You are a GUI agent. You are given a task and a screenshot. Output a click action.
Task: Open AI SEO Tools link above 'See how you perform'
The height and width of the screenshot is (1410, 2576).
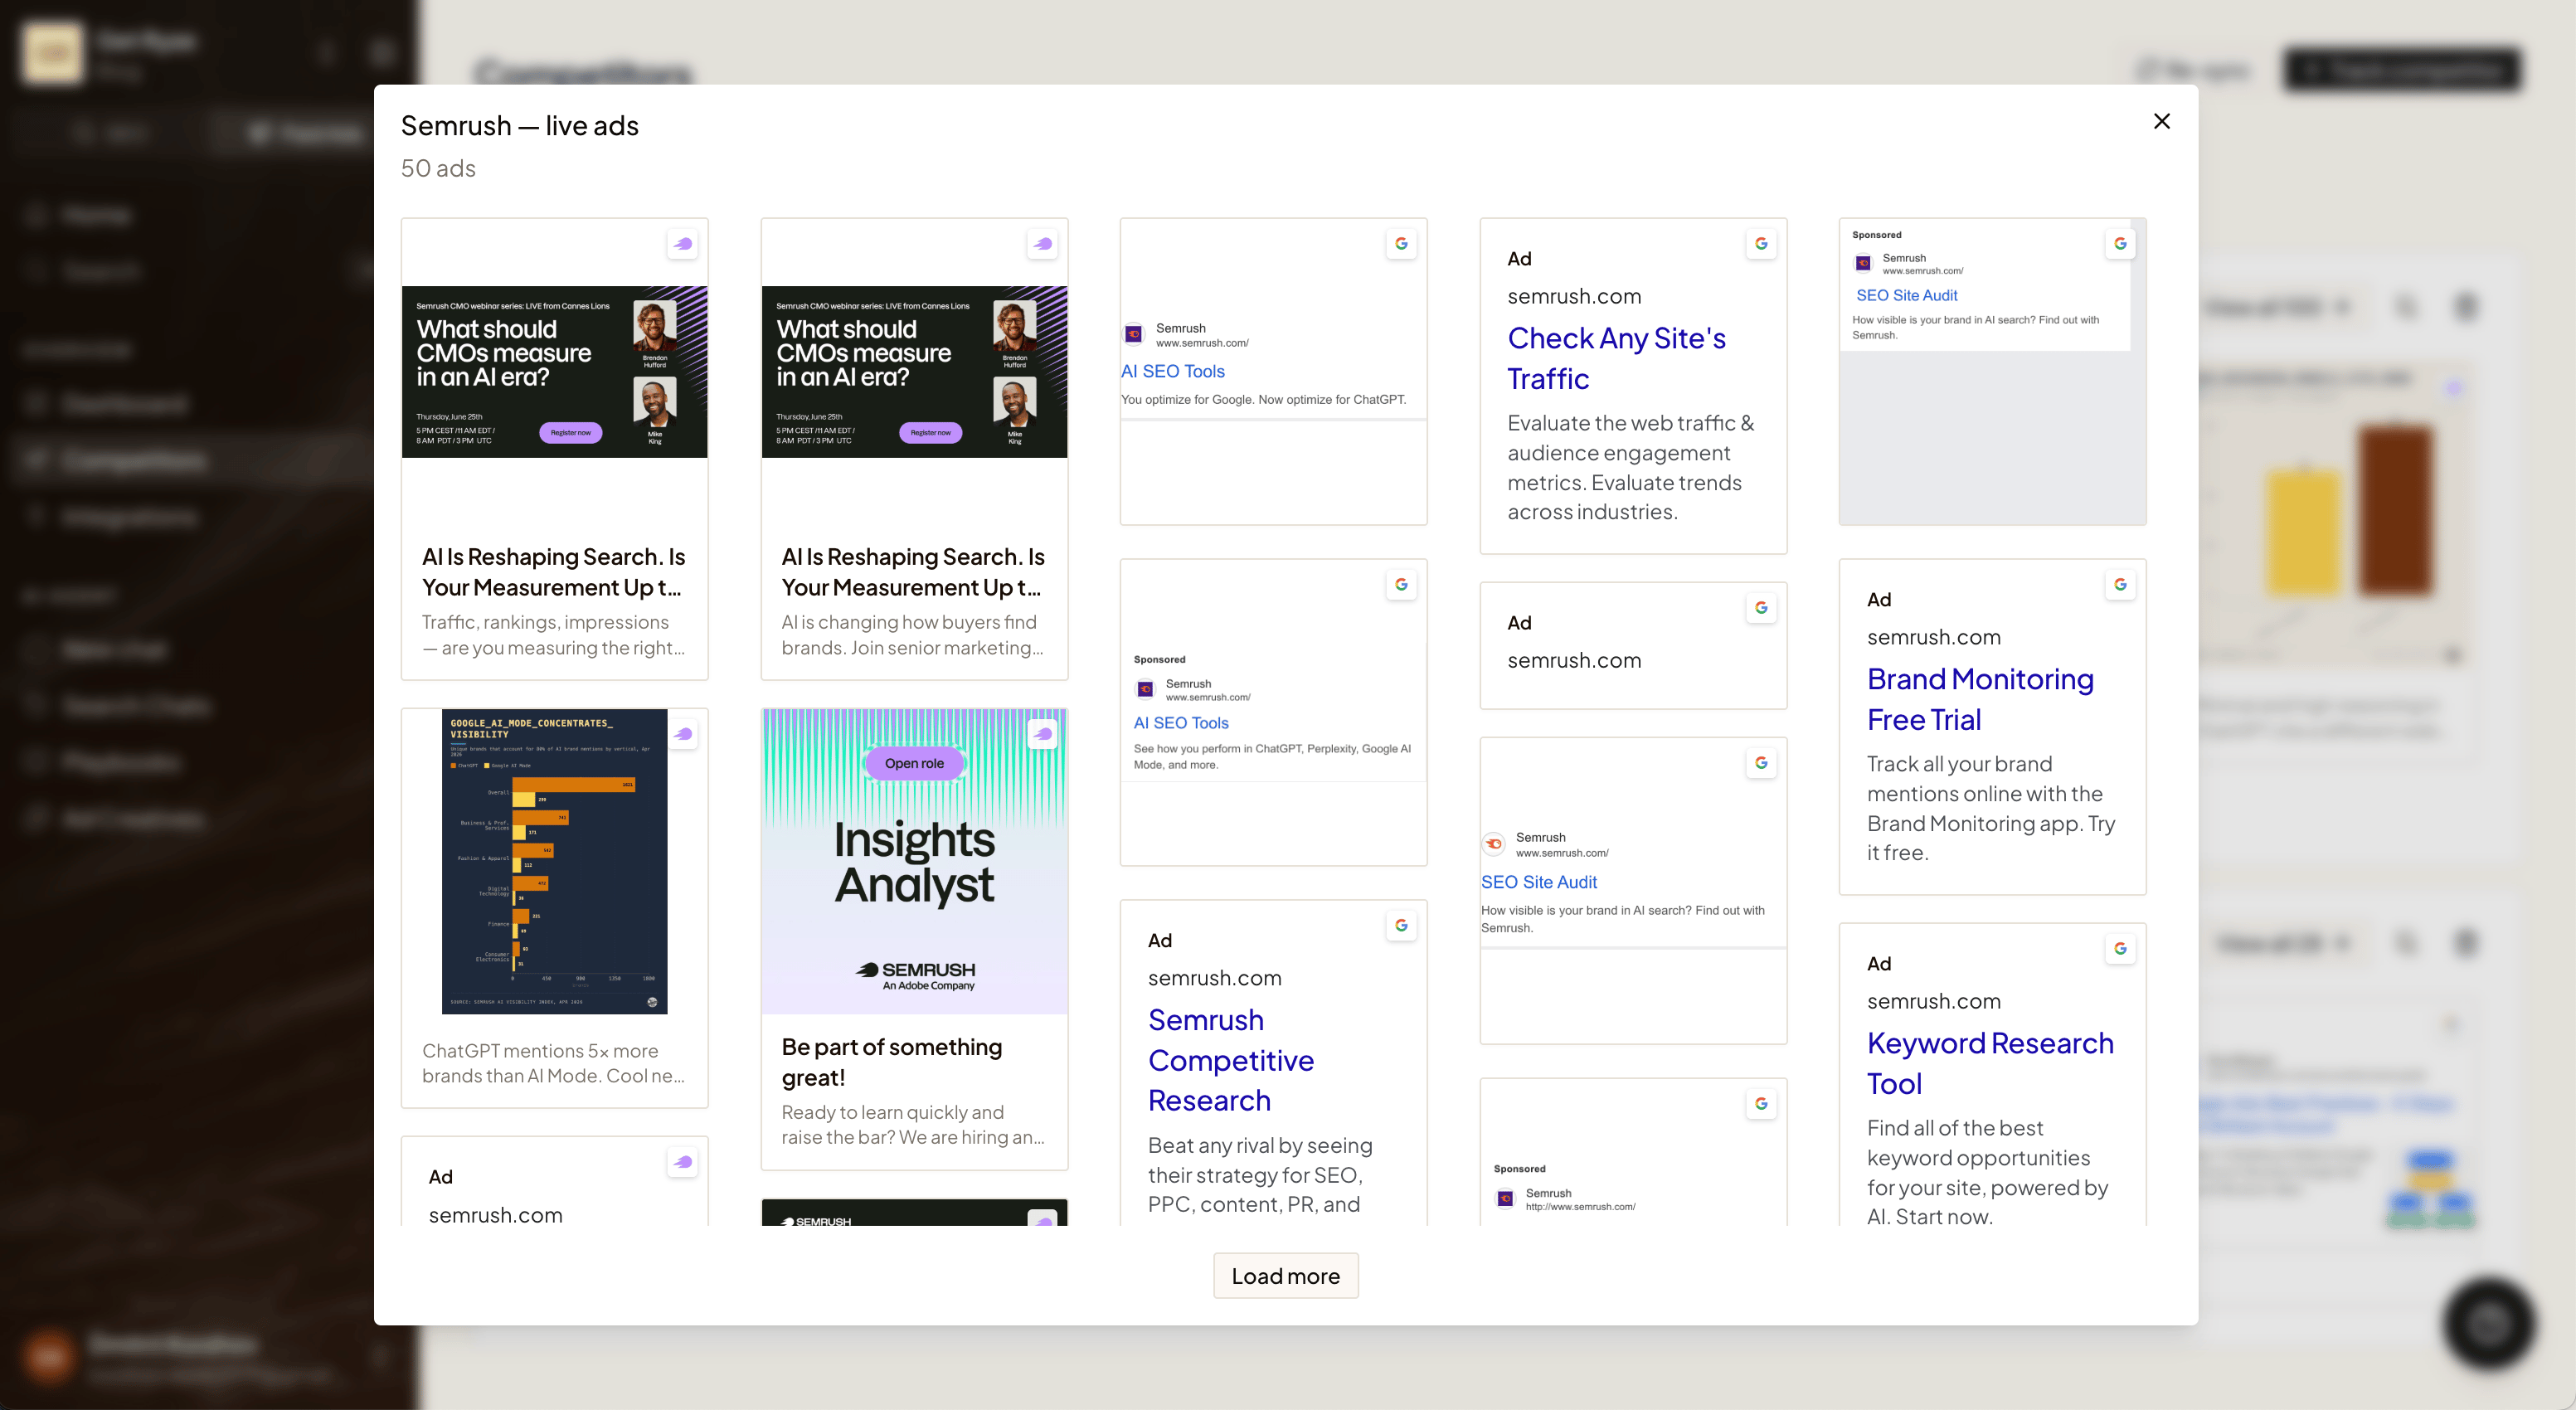(x=1181, y=722)
